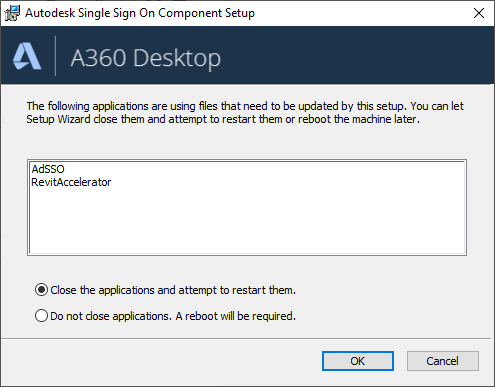495x387 pixels.
Task: Click the empty dark blue banner area
Action: (x=357, y=55)
